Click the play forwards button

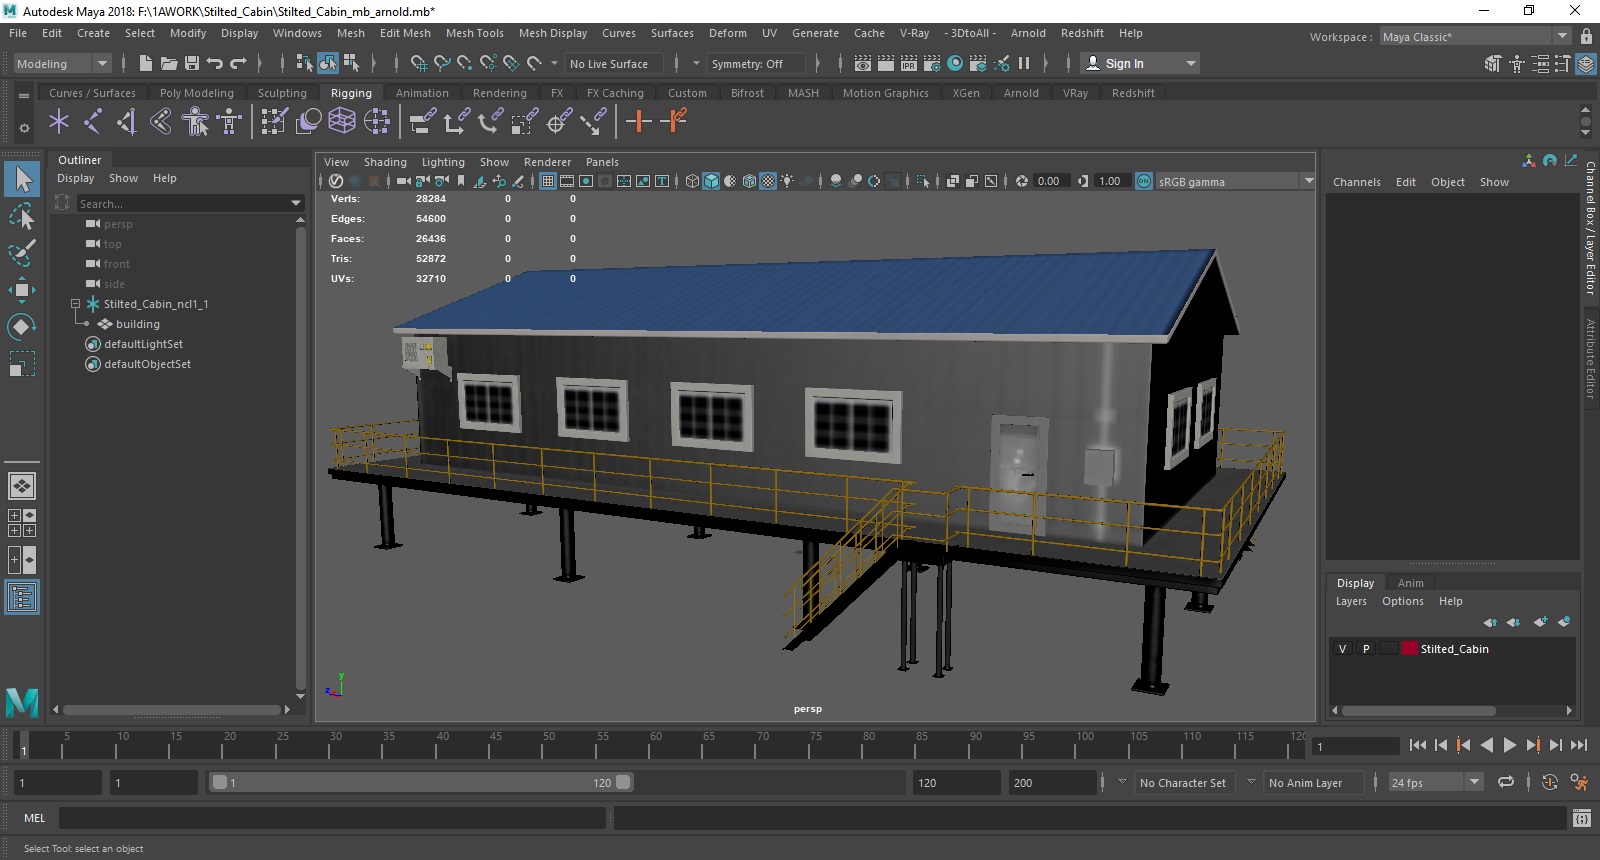click(x=1510, y=745)
